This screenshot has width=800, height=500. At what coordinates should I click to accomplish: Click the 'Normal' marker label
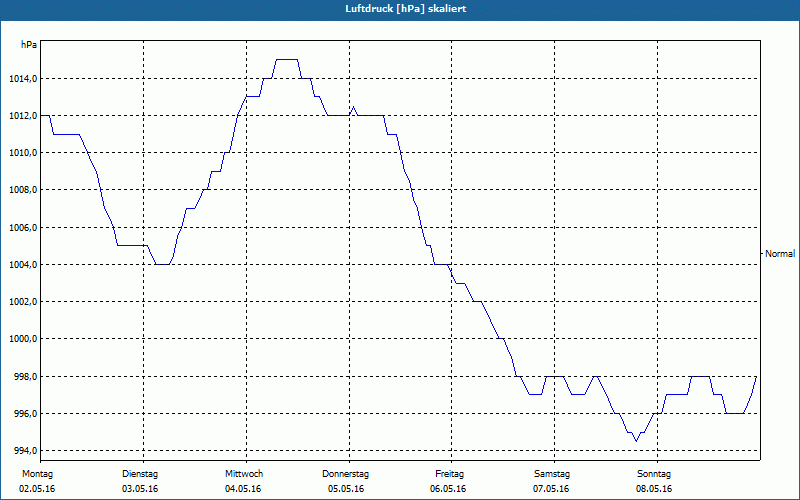click(780, 254)
